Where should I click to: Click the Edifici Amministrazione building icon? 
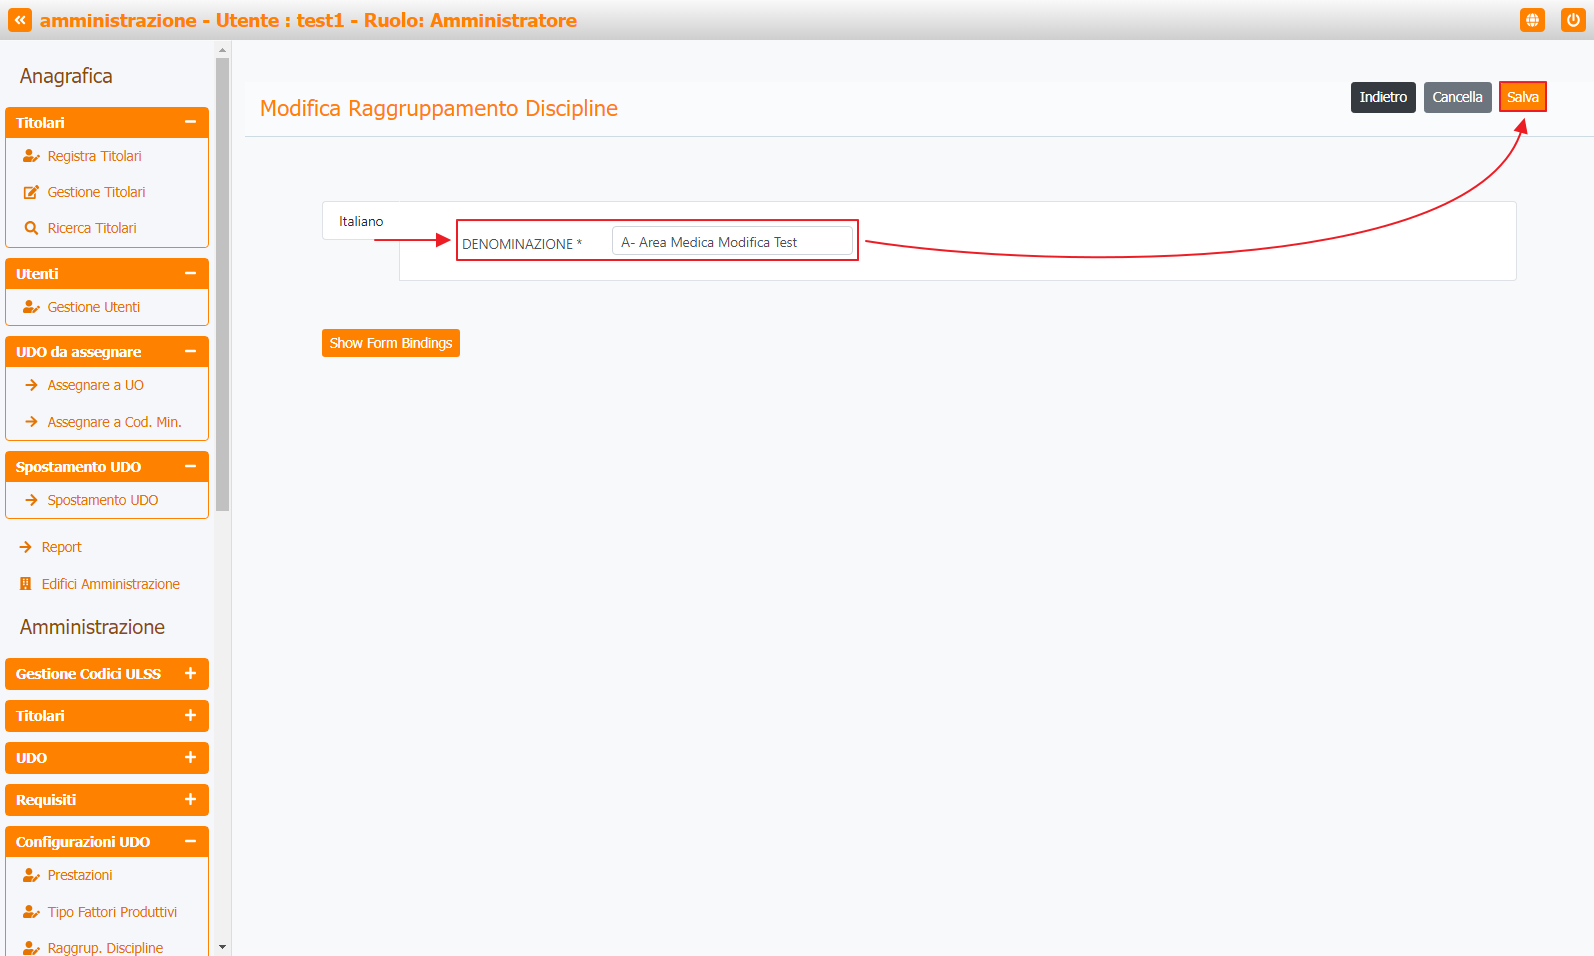click(x=26, y=584)
